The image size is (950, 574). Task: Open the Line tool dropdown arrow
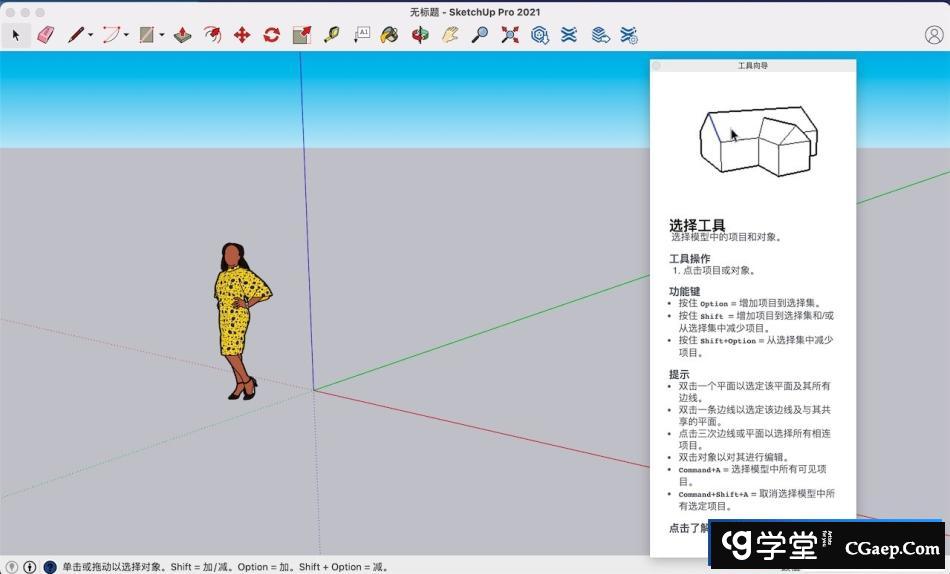point(91,35)
